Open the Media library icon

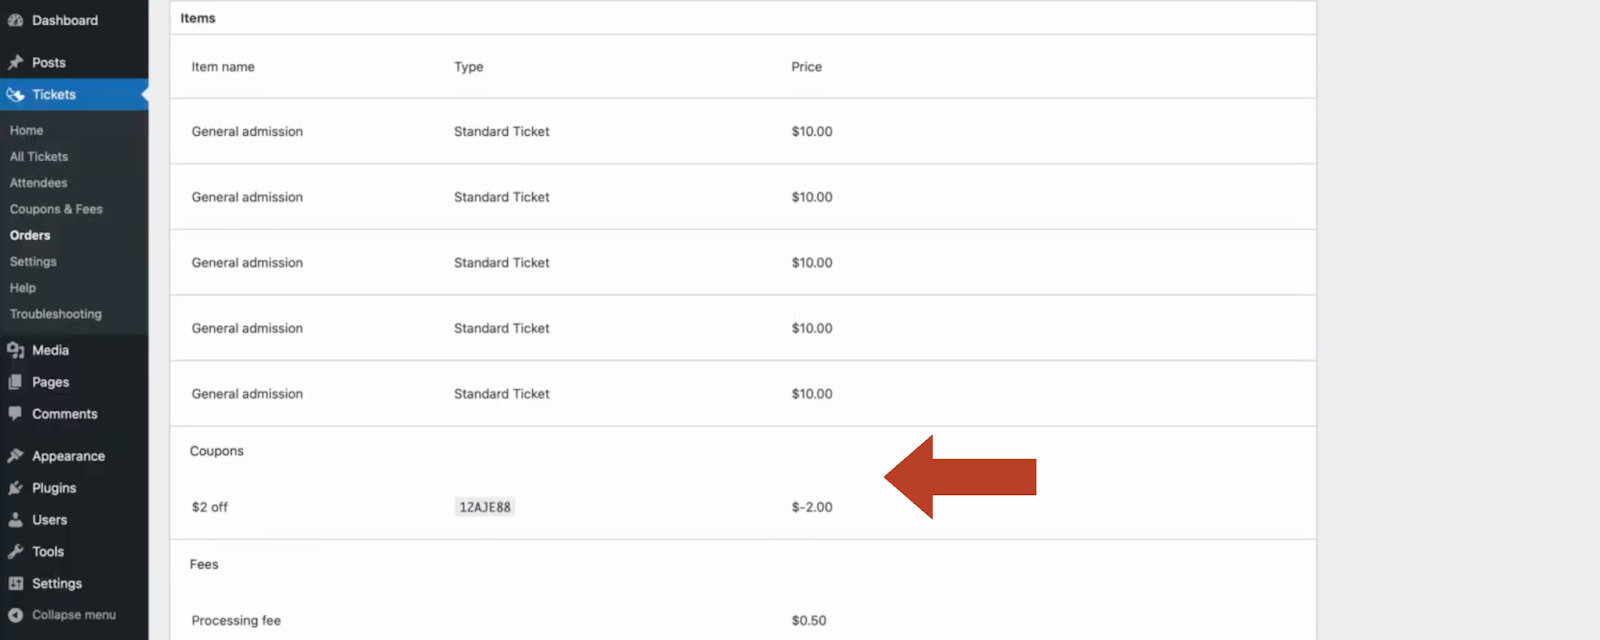(x=16, y=349)
